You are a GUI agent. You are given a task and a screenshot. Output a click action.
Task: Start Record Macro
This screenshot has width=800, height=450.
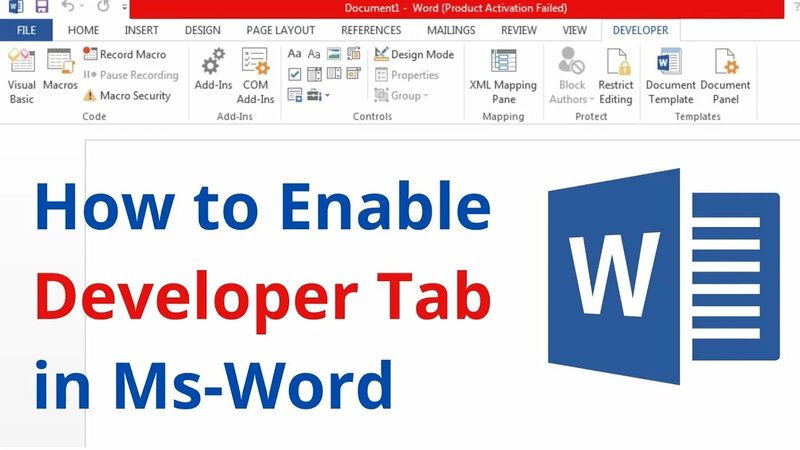pos(124,54)
